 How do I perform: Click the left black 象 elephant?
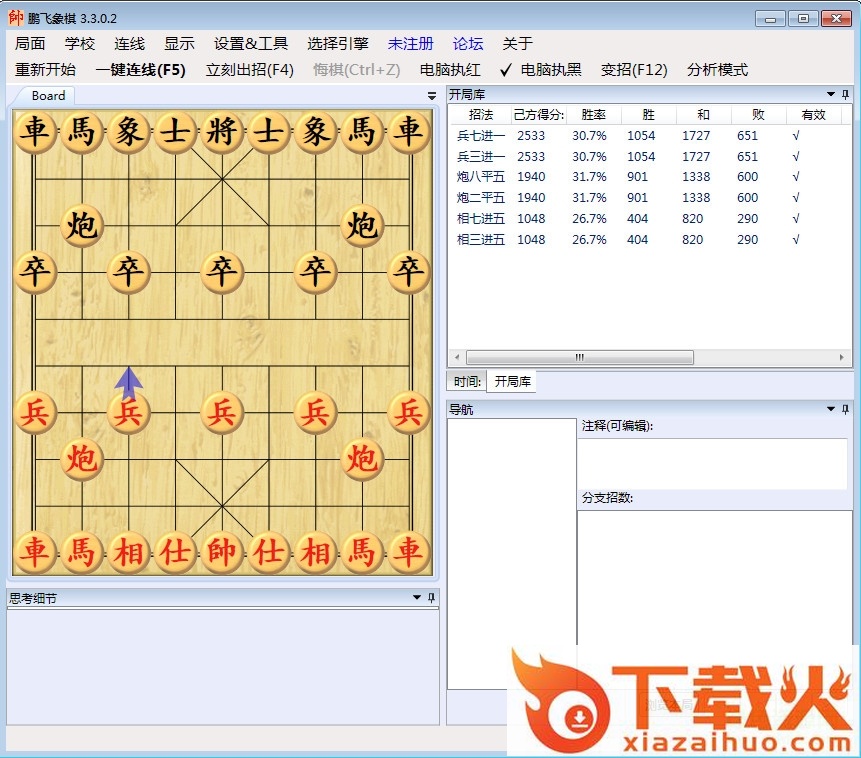pos(128,132)
